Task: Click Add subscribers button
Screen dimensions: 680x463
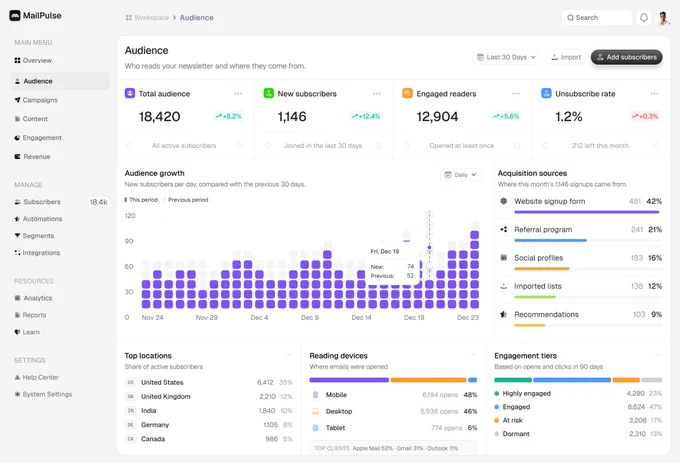Action: coord(627,57)
